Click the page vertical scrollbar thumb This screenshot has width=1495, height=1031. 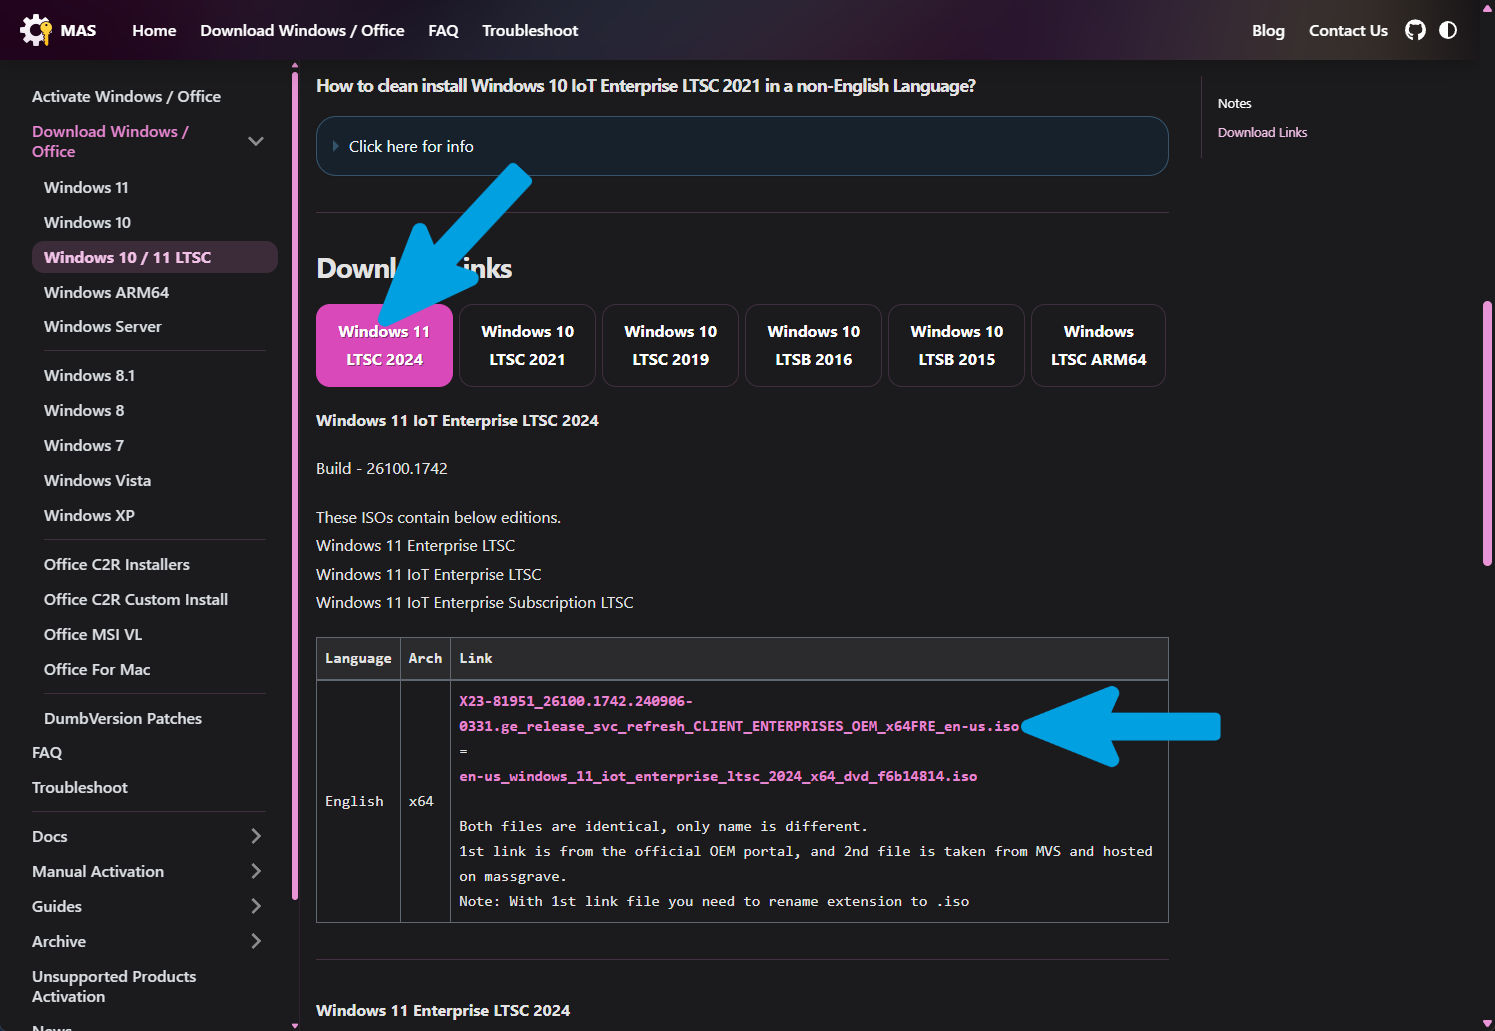click(1487, 434)
